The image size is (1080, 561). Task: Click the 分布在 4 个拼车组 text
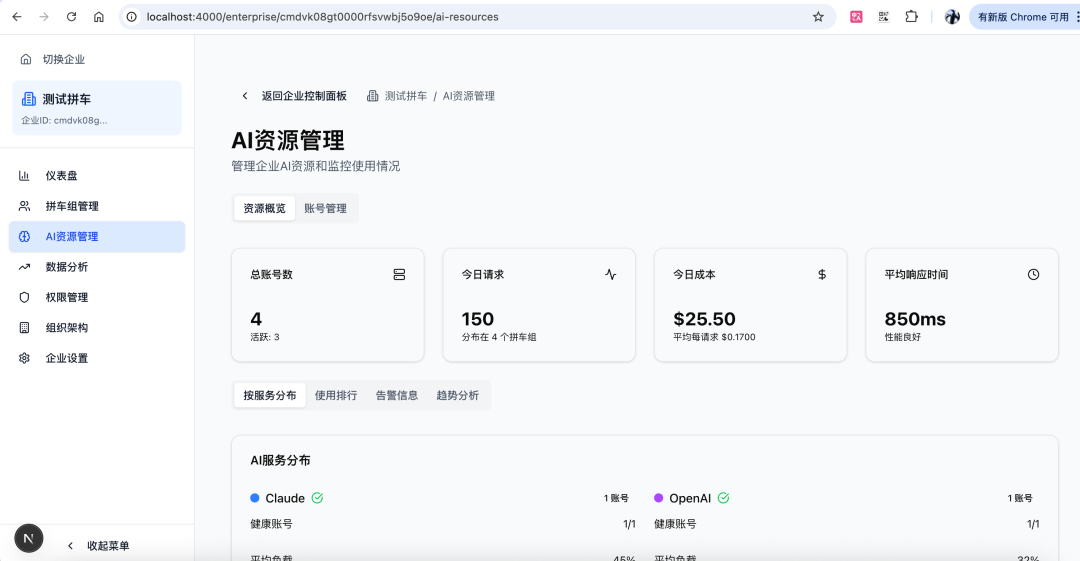[x=499, y=337]
